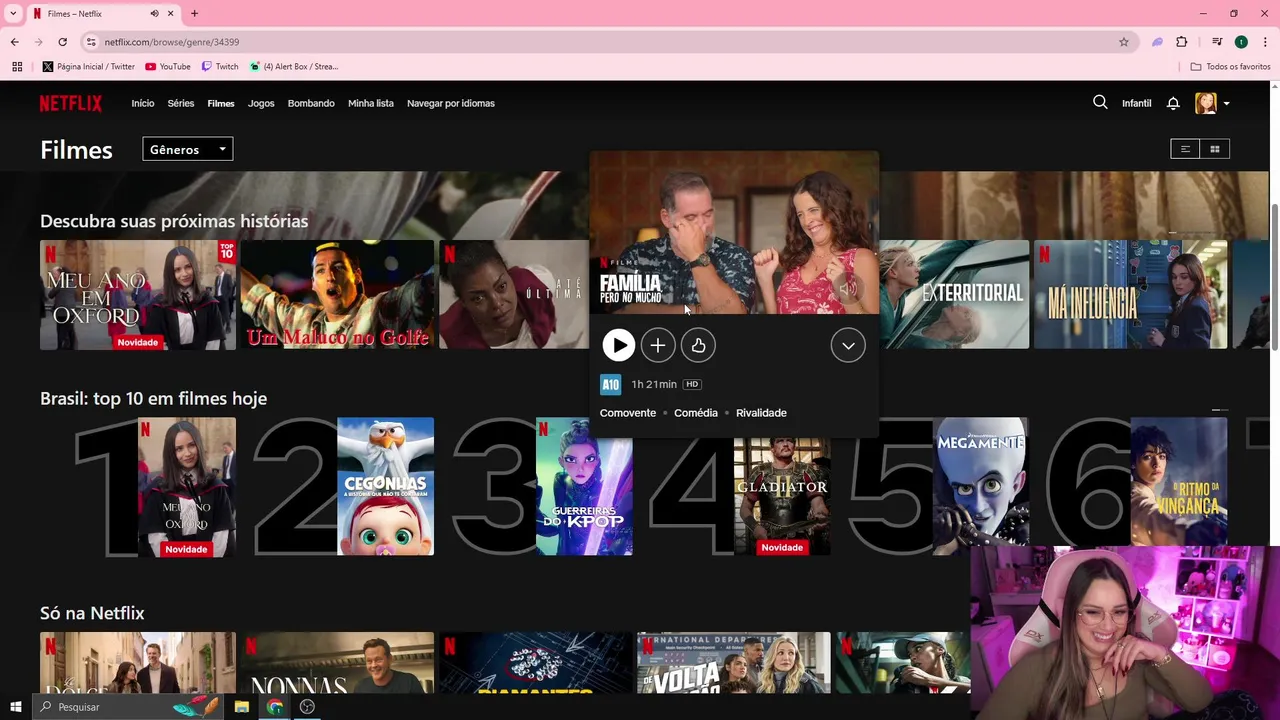
Task: Open the Nonnas thumbnail
Action: click(337, 662)
